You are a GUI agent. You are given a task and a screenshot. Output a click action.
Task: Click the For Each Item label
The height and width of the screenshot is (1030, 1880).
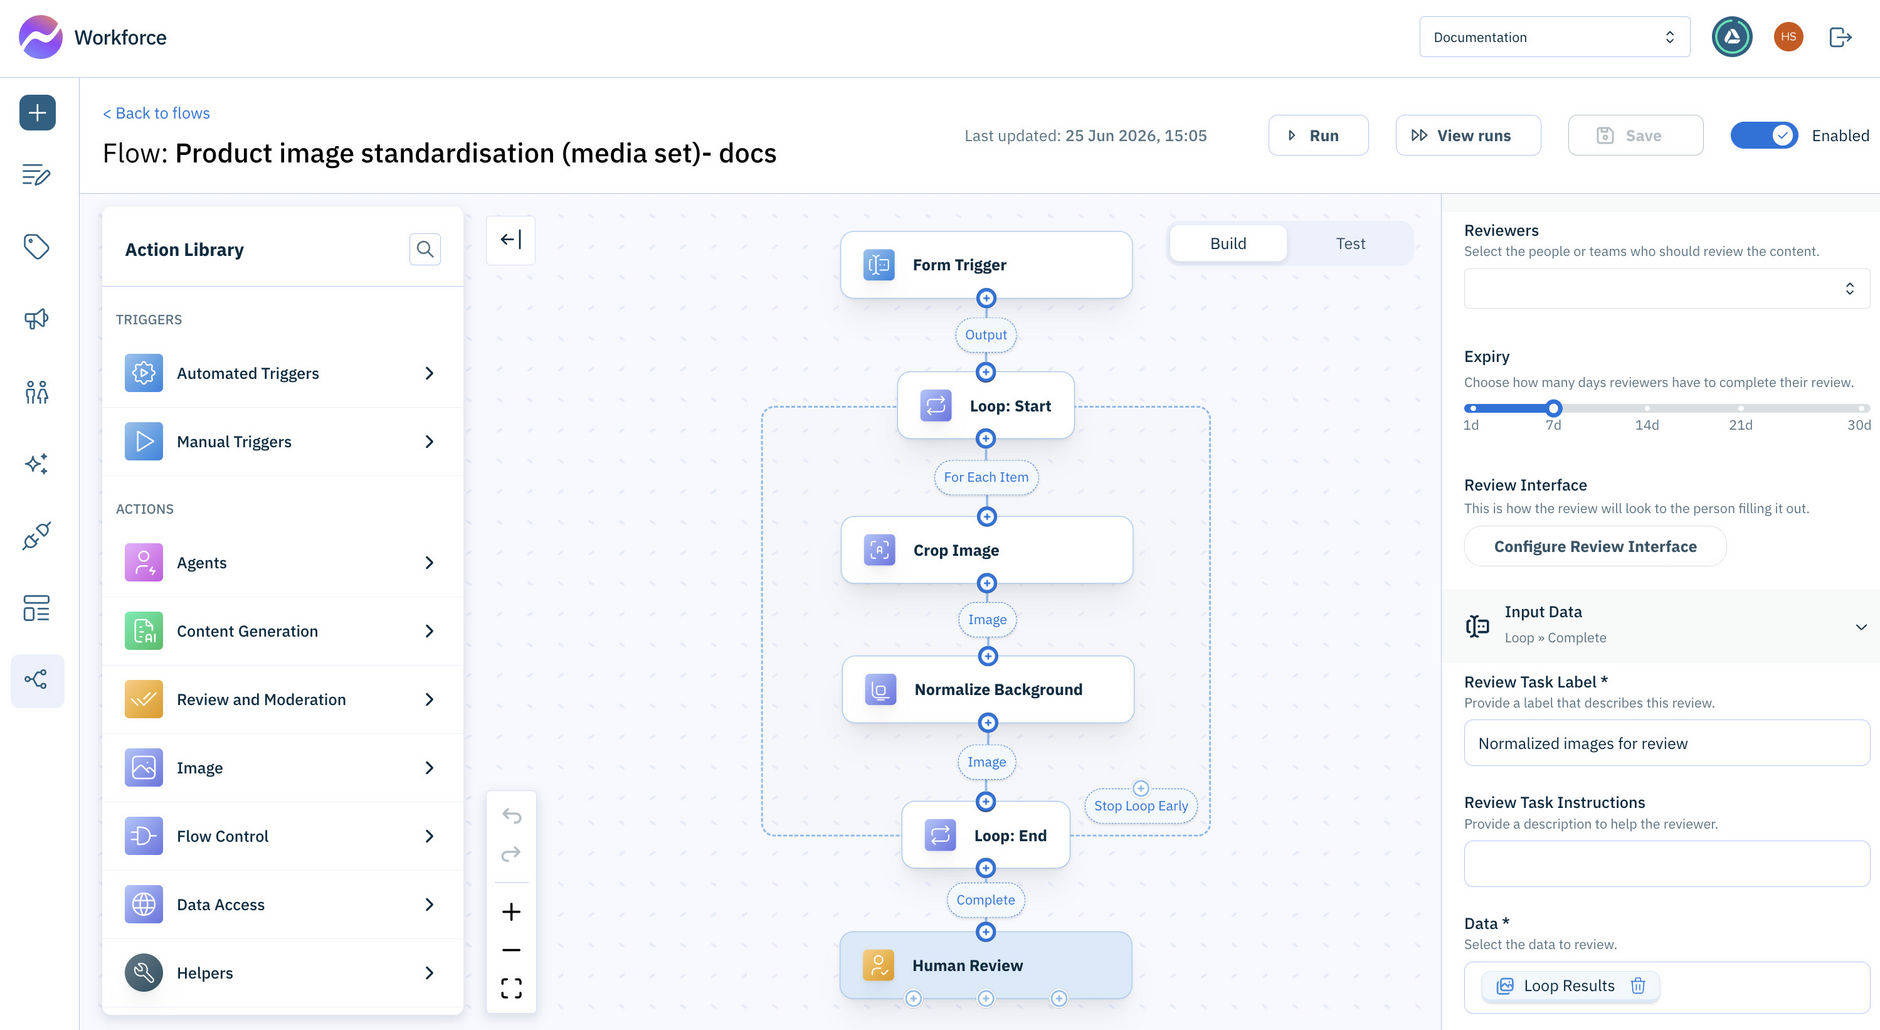click(986, 478)
